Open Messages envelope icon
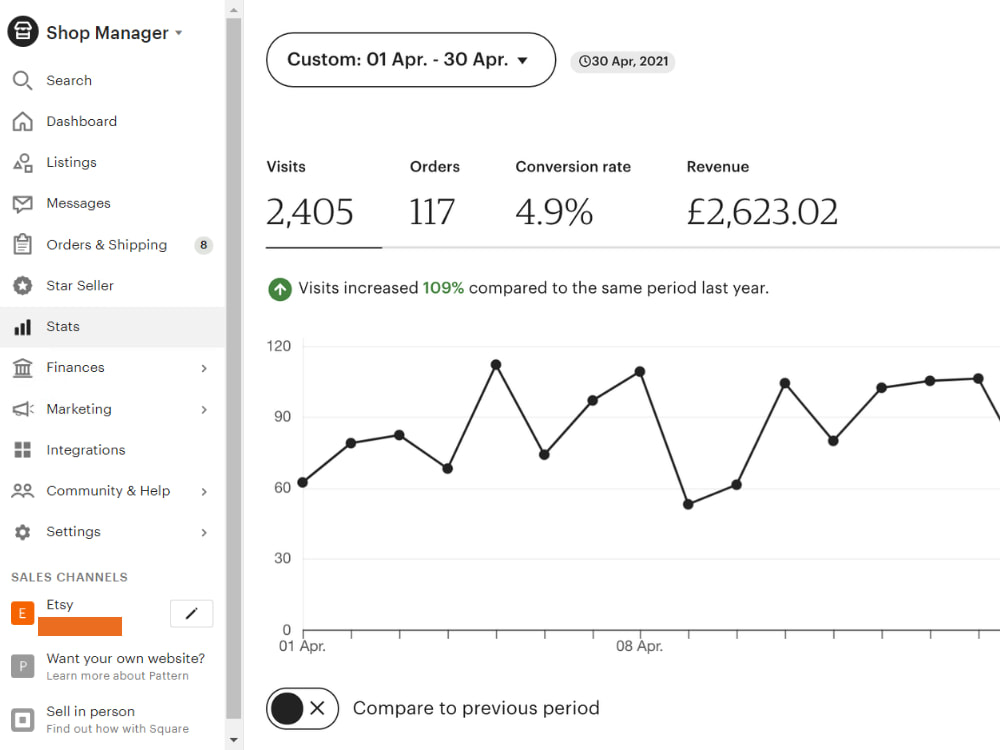This screenshot has width=1000, height=750. coord(22,203)
